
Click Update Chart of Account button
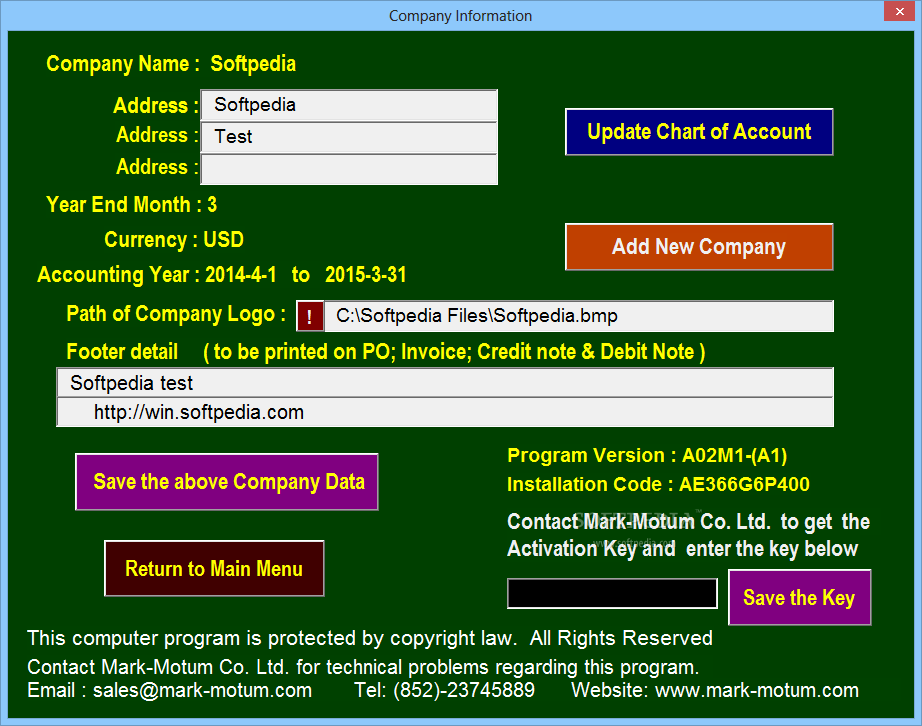coord(699,132)
